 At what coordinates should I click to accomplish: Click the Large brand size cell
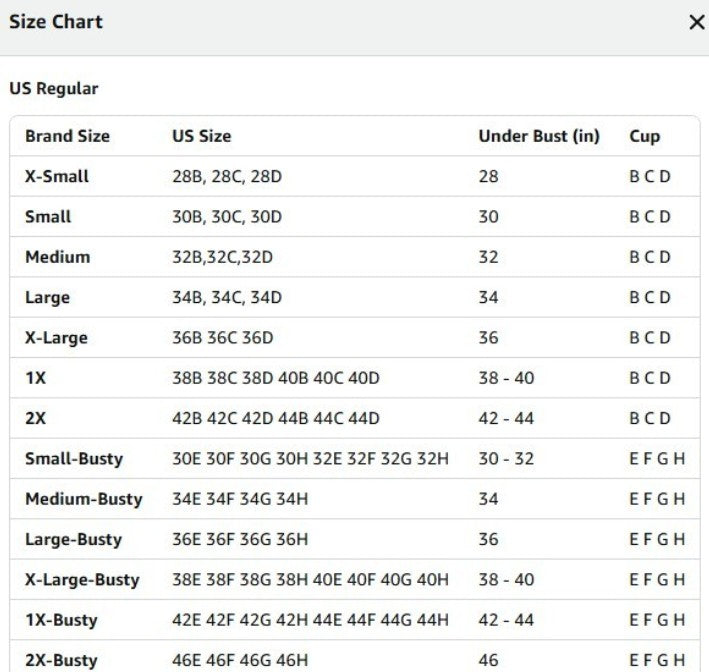click(x=47, y=298)
